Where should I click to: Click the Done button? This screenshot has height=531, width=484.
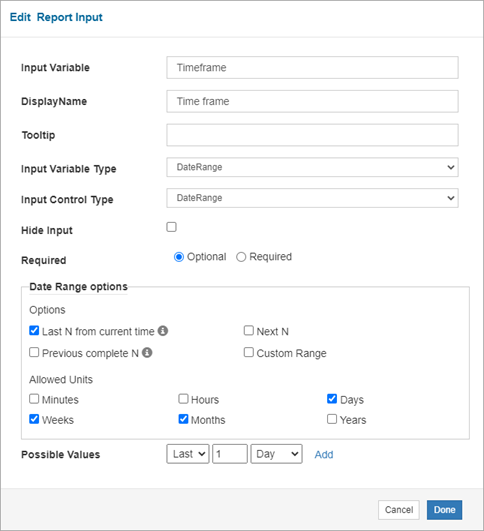click(x=444, y=510)
